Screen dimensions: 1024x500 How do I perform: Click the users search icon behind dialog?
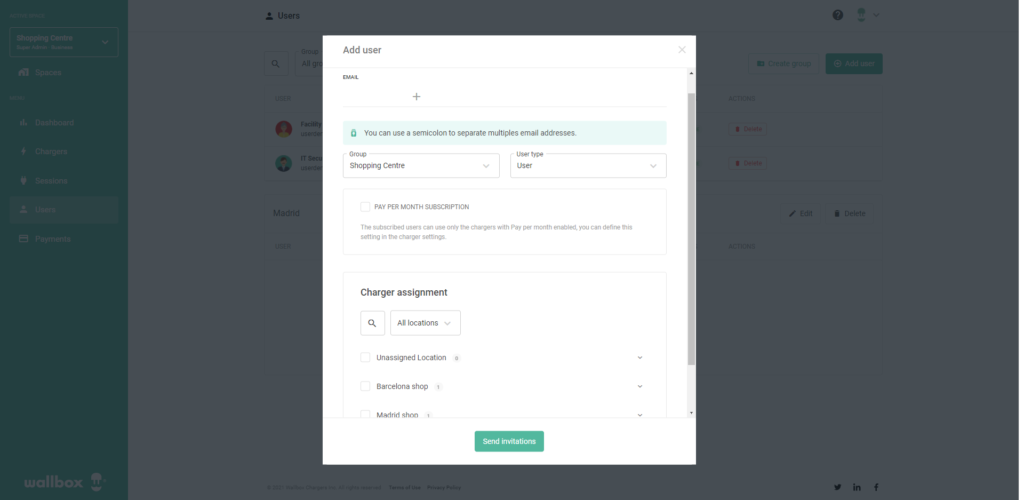pyautogui.click(x=276, y=64)
